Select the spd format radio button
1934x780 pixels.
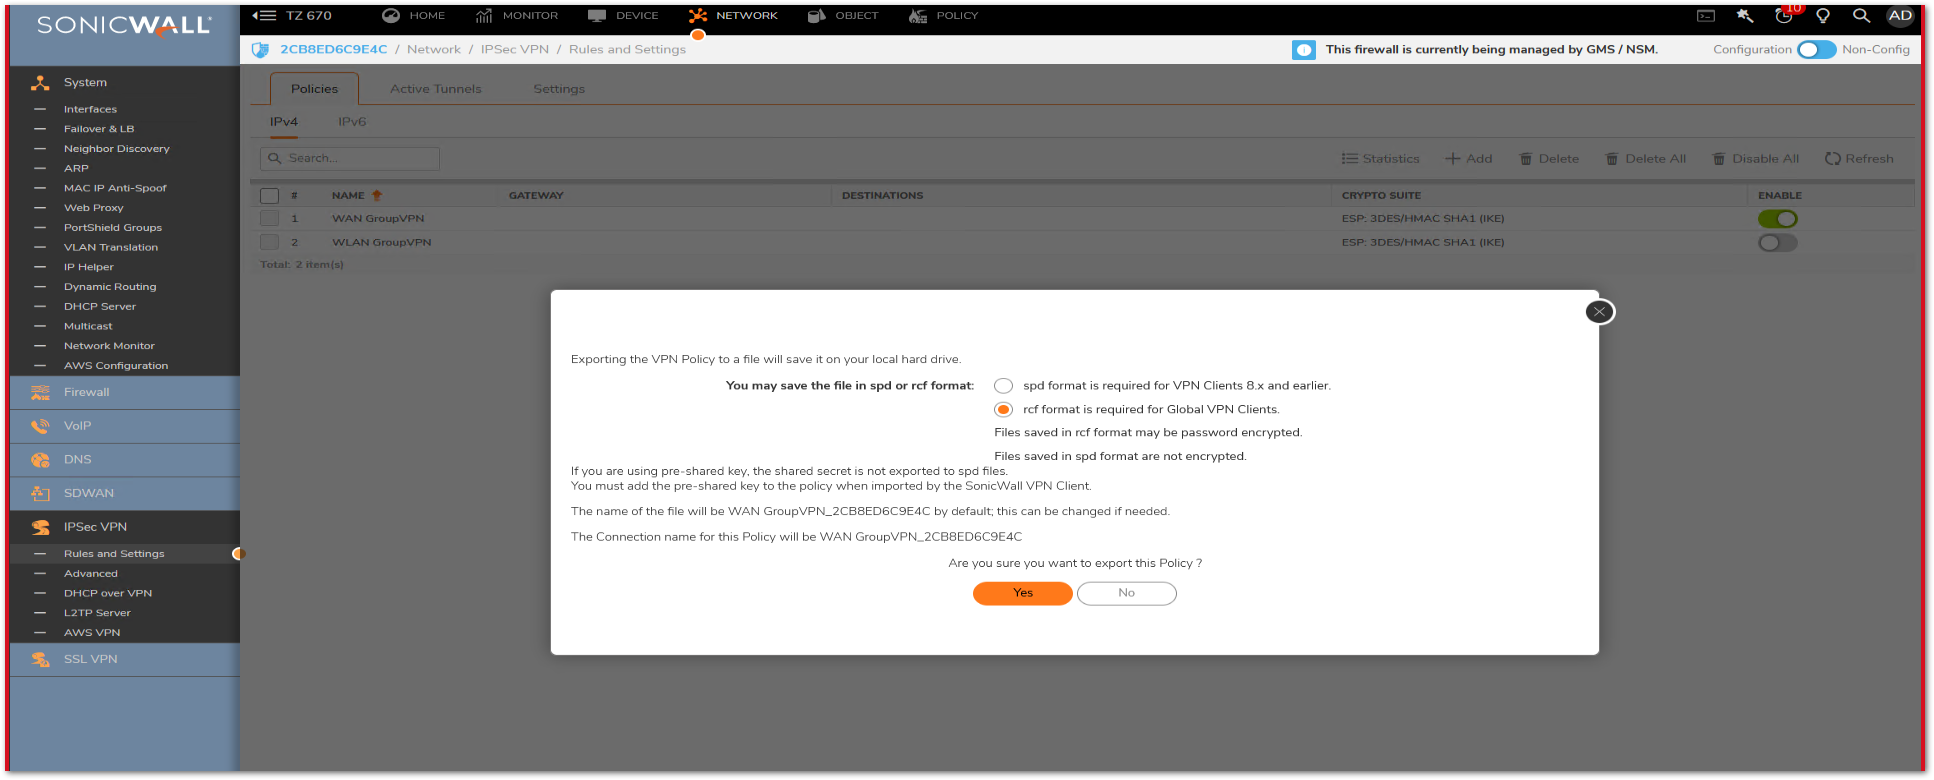point(1003,386)
